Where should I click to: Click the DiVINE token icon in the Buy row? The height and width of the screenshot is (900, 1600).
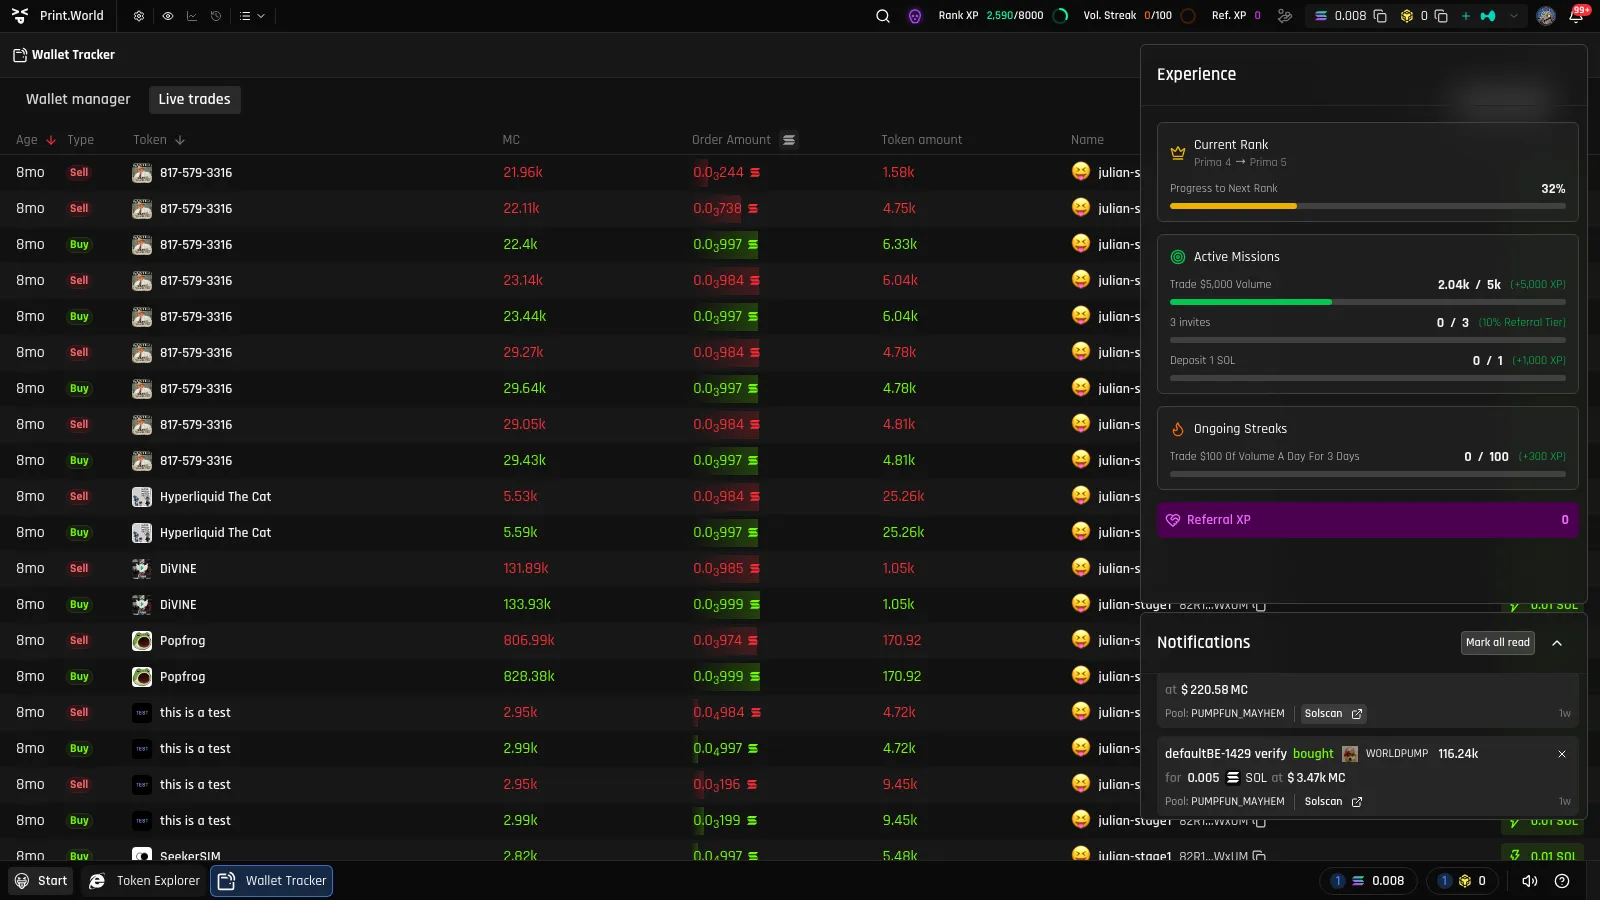tap(142, 605)
